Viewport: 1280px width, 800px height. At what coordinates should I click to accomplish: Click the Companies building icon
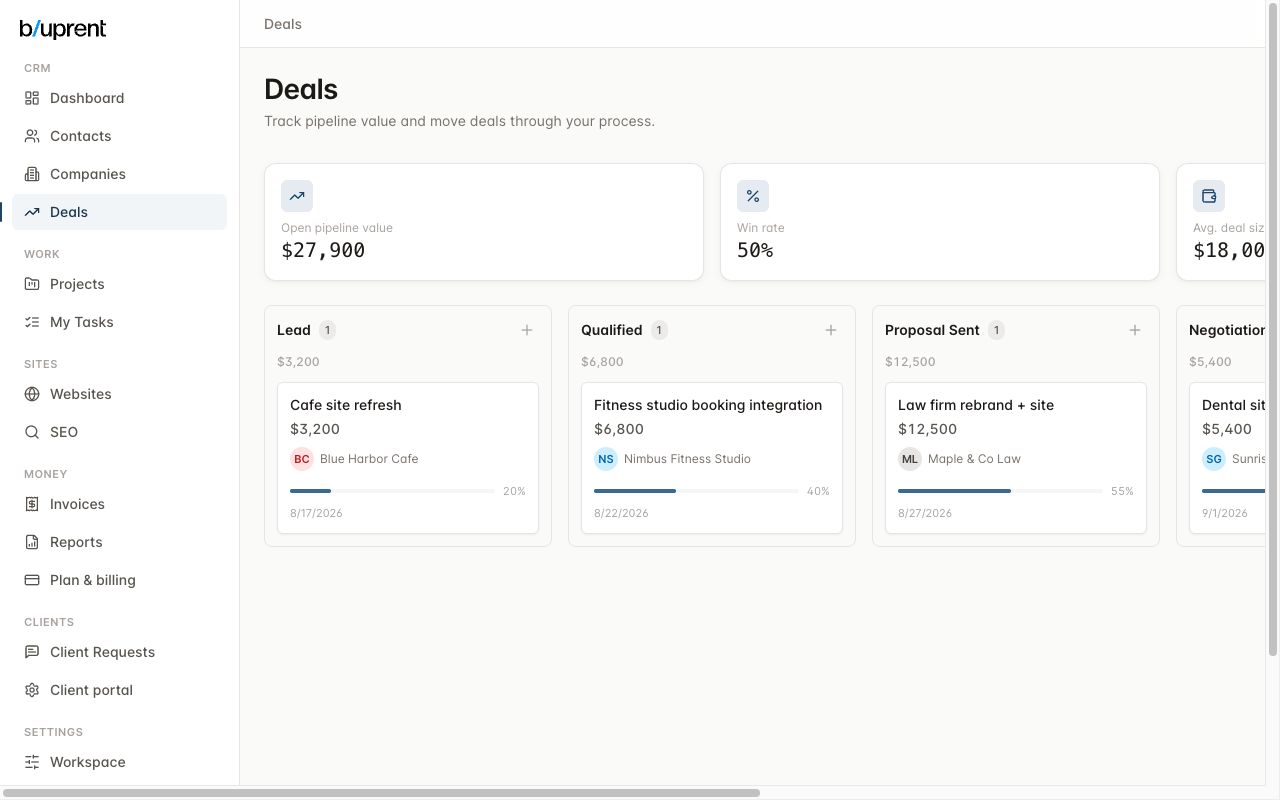(32, 174)
